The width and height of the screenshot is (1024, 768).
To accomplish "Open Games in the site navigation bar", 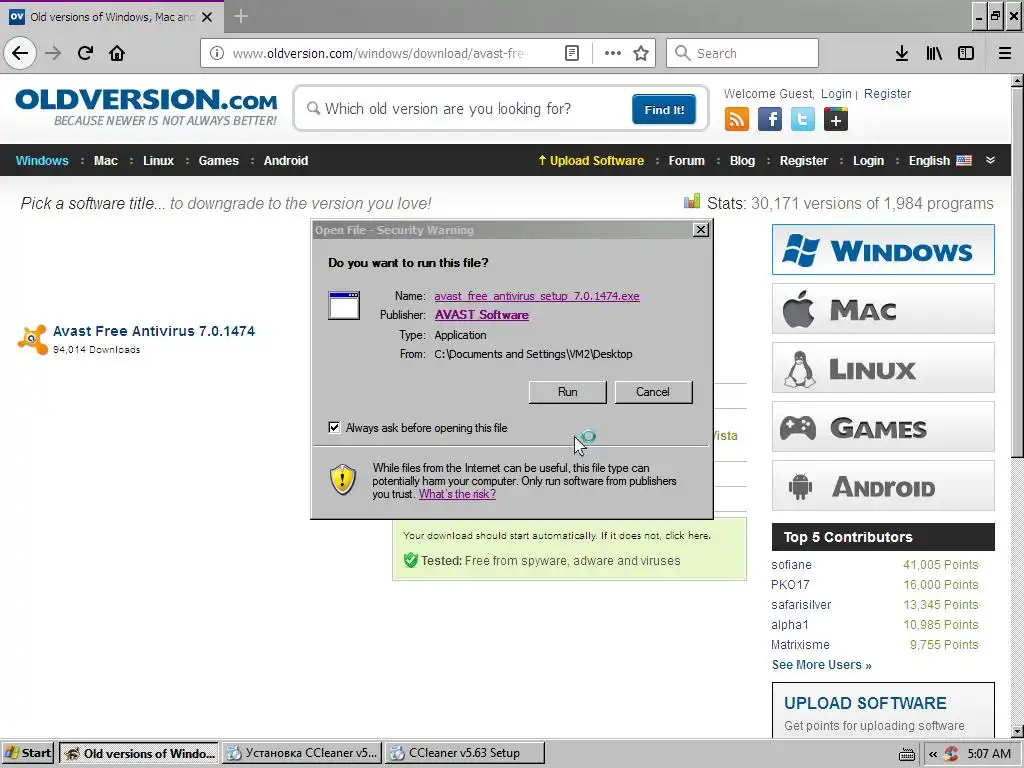I will [219, 161].
